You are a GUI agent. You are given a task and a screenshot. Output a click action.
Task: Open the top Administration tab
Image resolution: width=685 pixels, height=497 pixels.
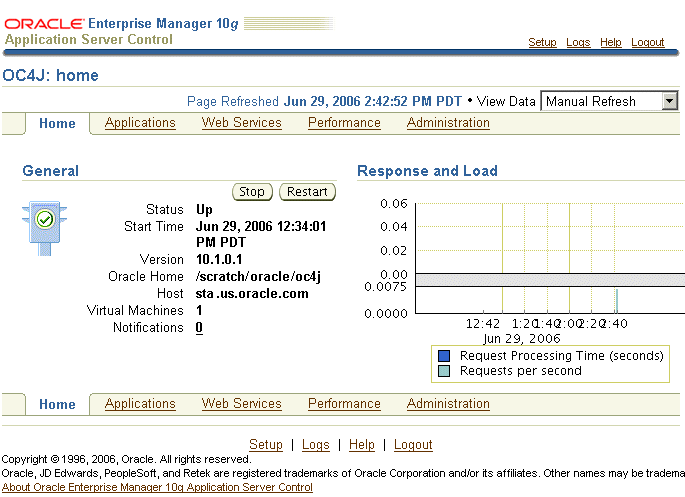(x=448, y=123)
